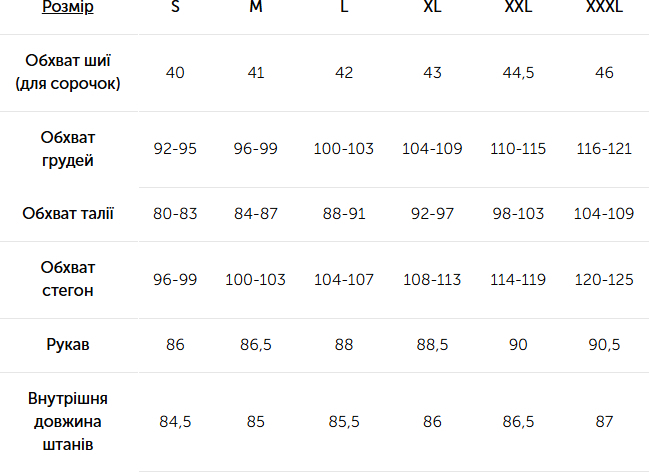
Task: Select the M size column header
Action: click(x=256, y=8)
